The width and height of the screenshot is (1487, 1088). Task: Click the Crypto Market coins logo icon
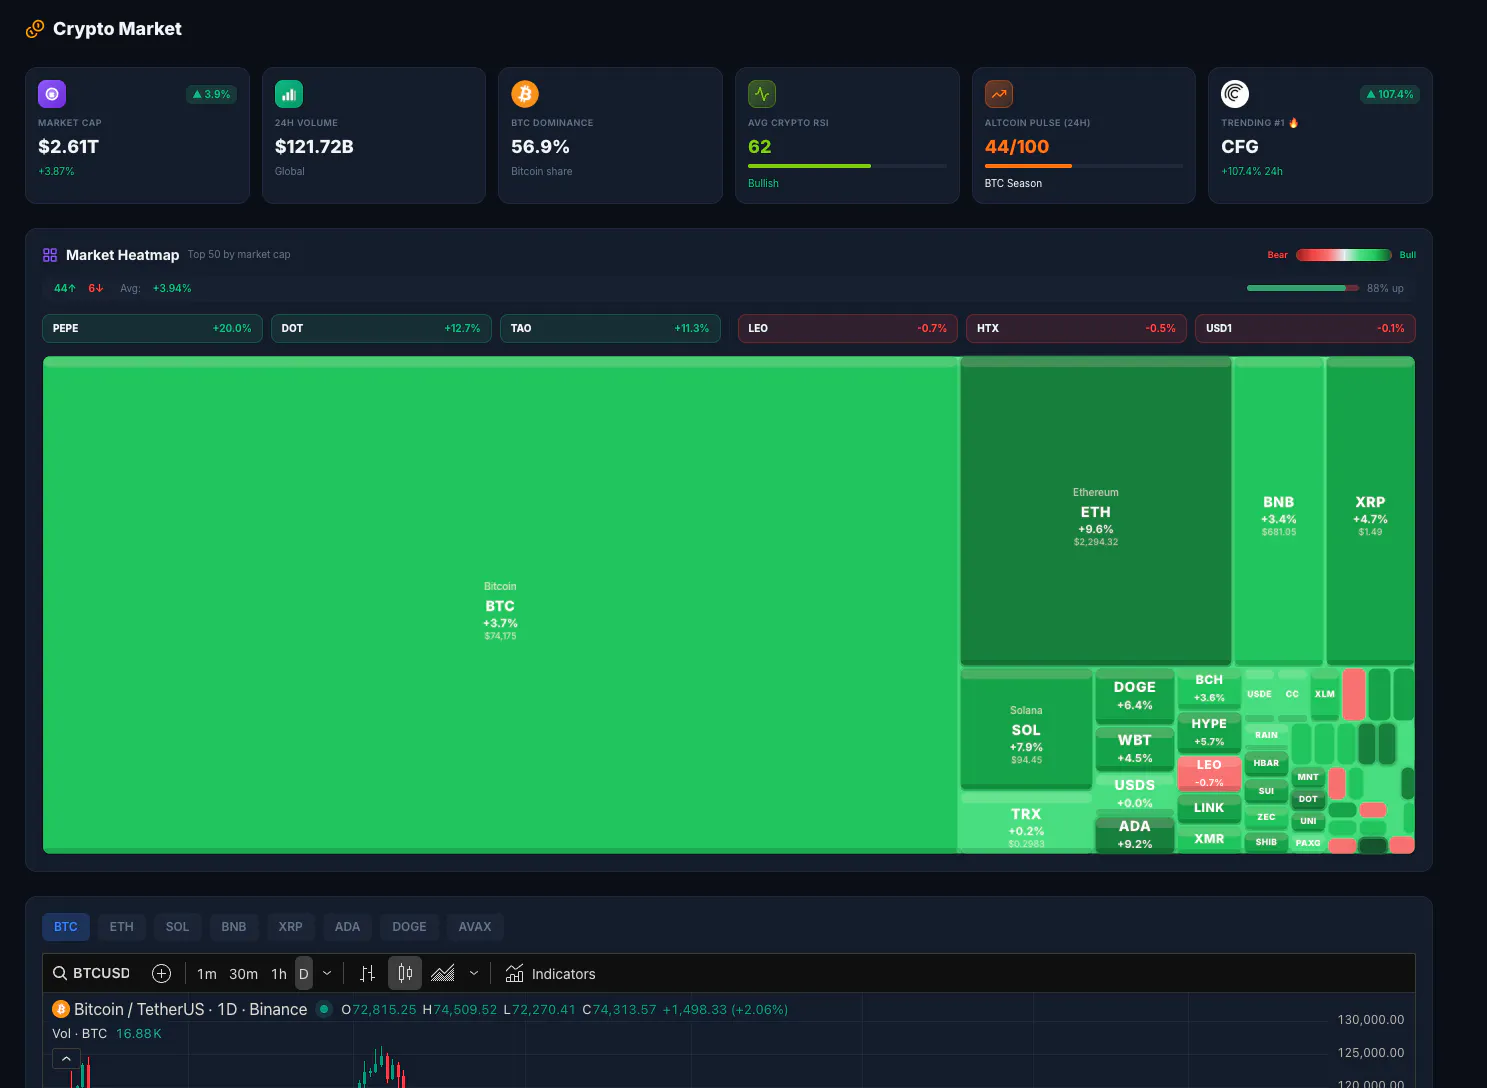(x=35, y=29)
